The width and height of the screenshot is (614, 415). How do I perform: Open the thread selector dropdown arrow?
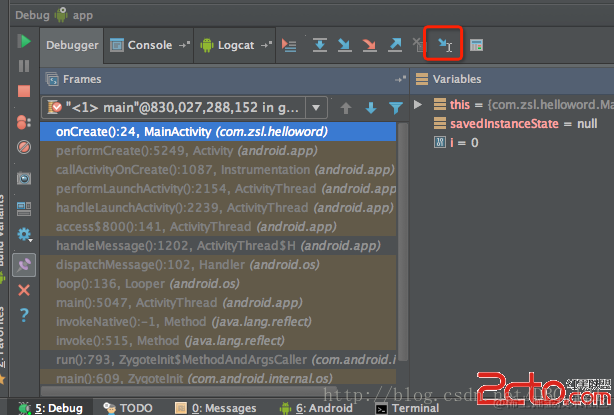pos(316,107)
